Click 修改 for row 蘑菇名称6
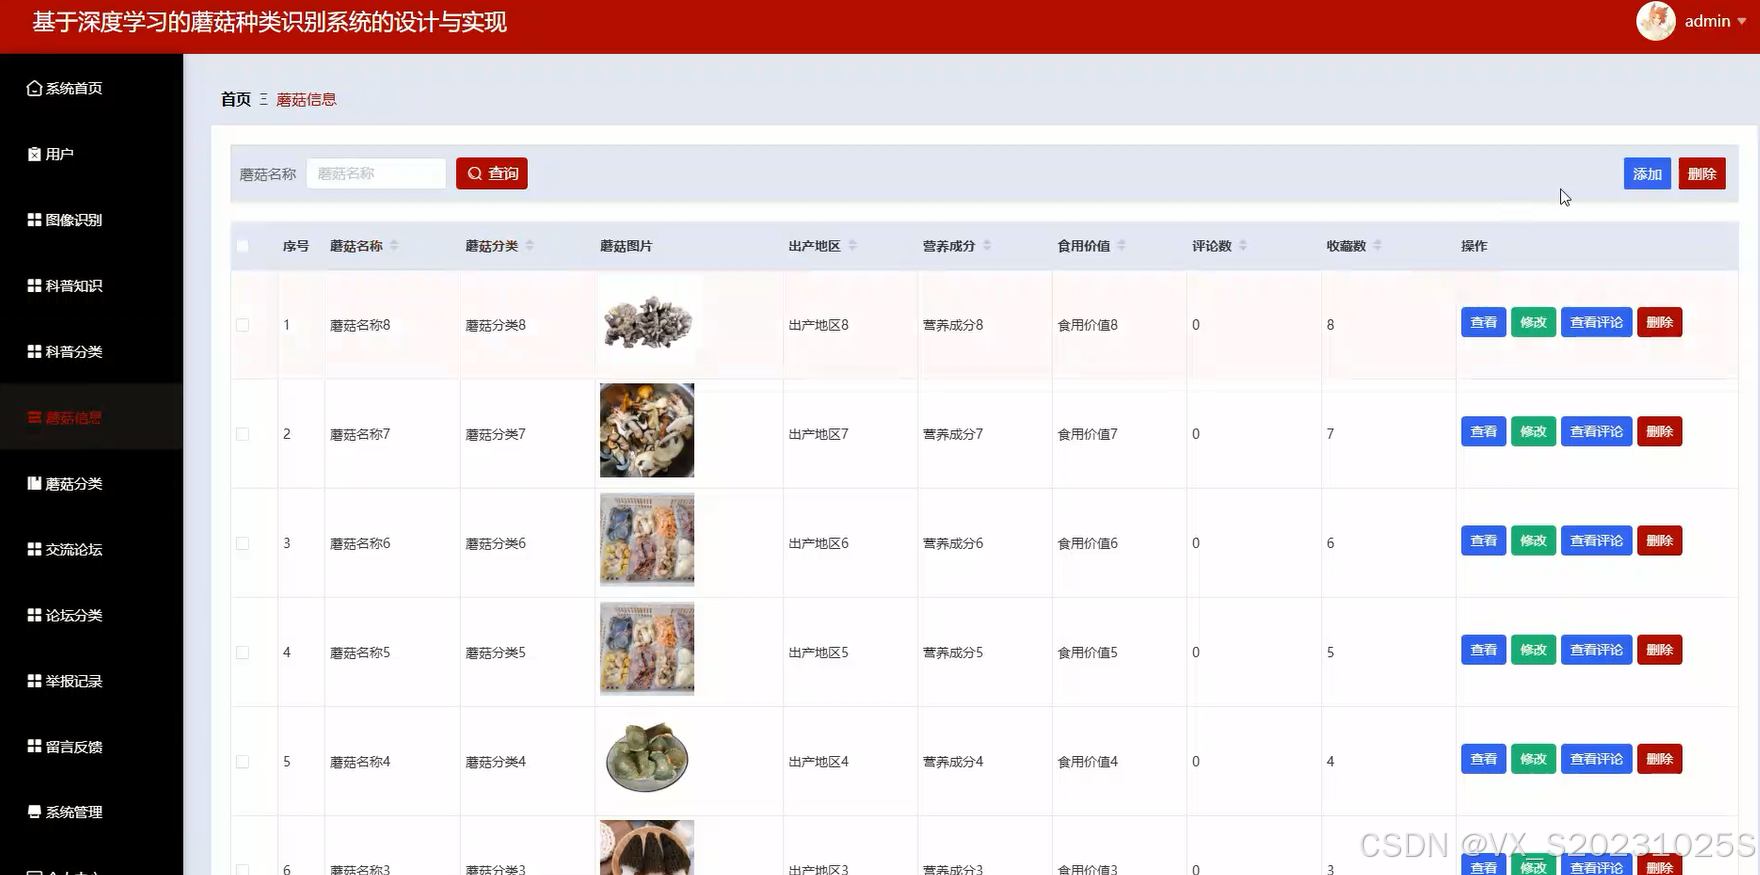Image resolution: width=1760 pixels, height=875 pixels. click(x=1534, y=540)
